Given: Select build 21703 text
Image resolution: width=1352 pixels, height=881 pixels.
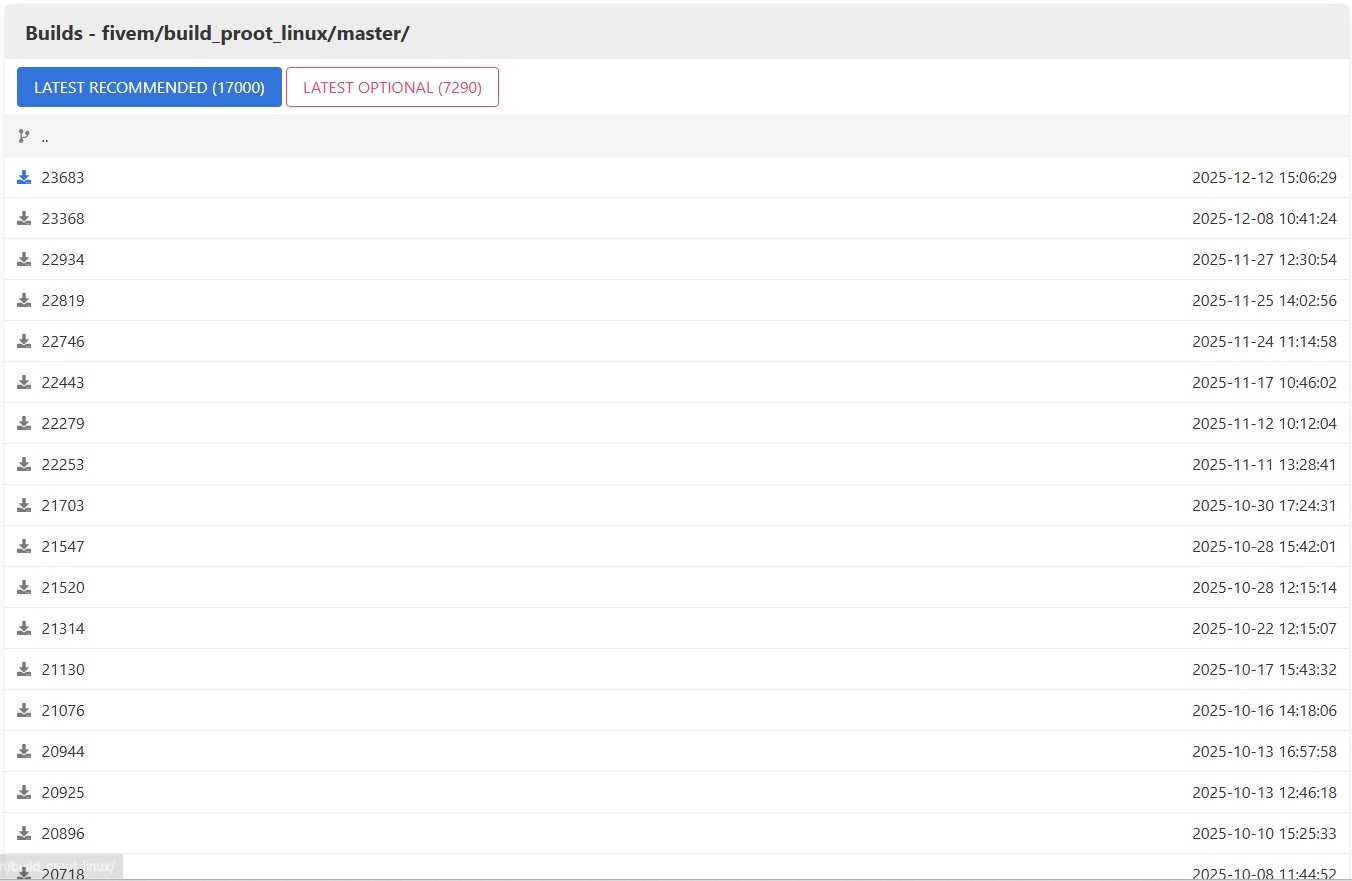Looking at the screenshot, I should (x=63, y=506).
